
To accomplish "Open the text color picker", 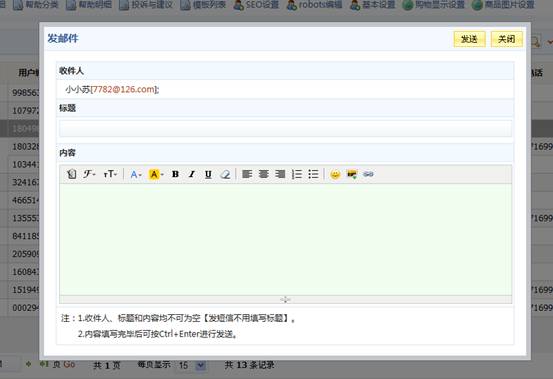I will click(136, 174).
